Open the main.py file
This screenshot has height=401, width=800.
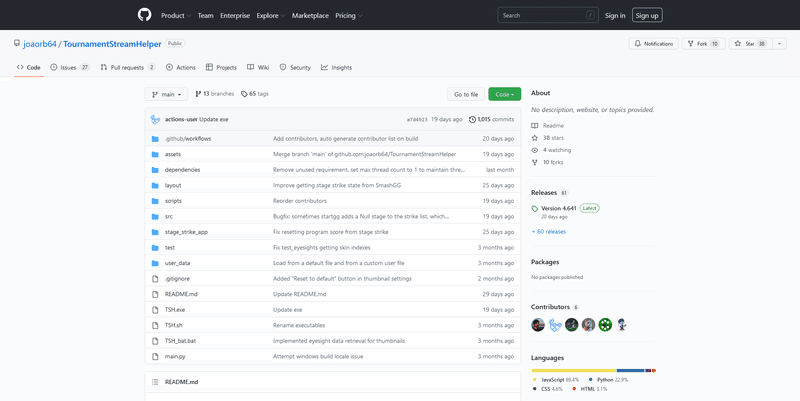pos(175,357)
